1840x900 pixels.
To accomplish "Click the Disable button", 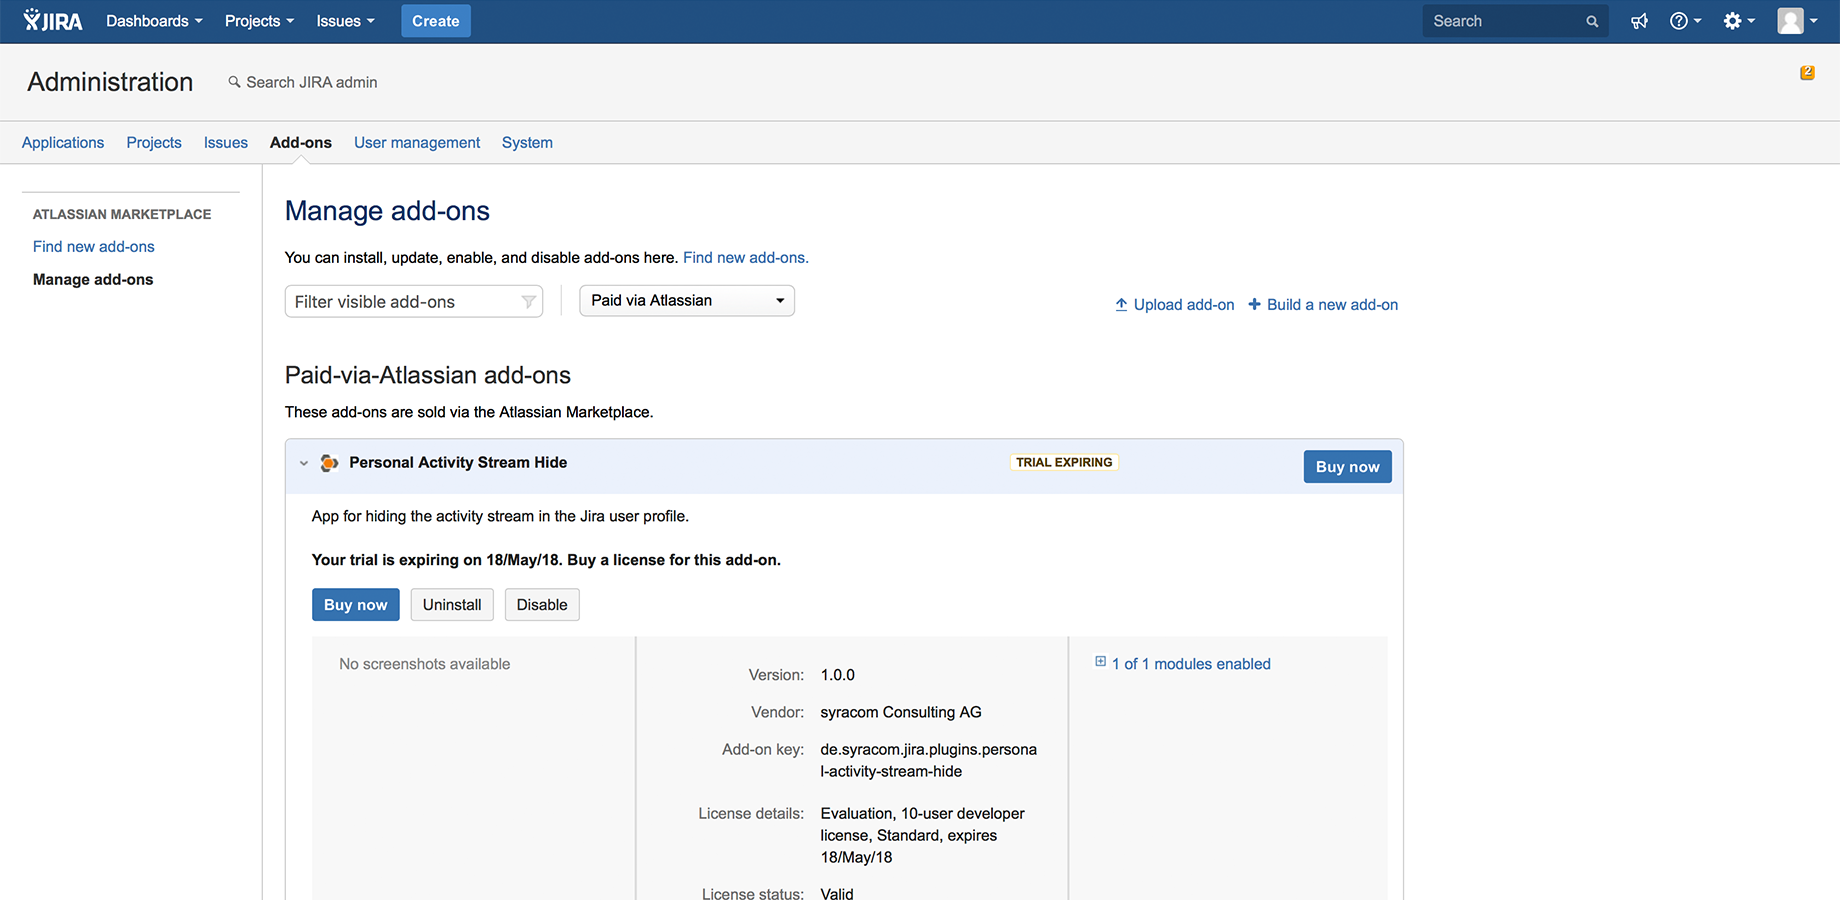I will pyautogui.click(x=542, y=605).
